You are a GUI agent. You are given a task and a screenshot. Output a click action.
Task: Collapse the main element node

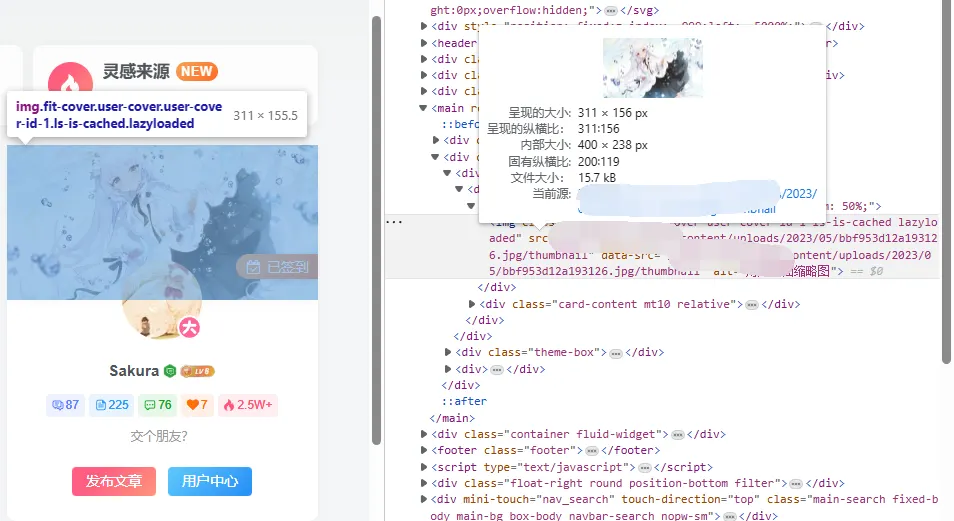(423, 108)
